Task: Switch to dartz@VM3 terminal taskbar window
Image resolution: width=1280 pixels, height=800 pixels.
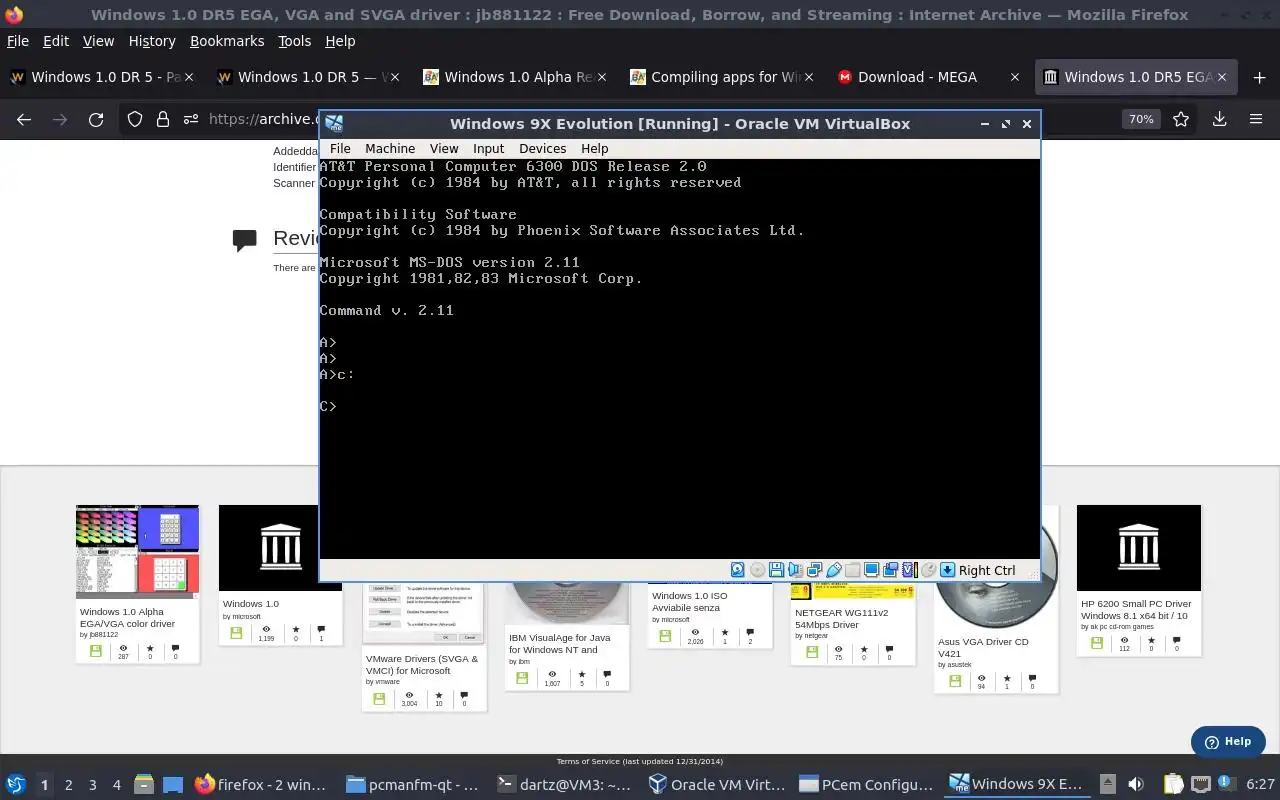Action: point(565,785)
